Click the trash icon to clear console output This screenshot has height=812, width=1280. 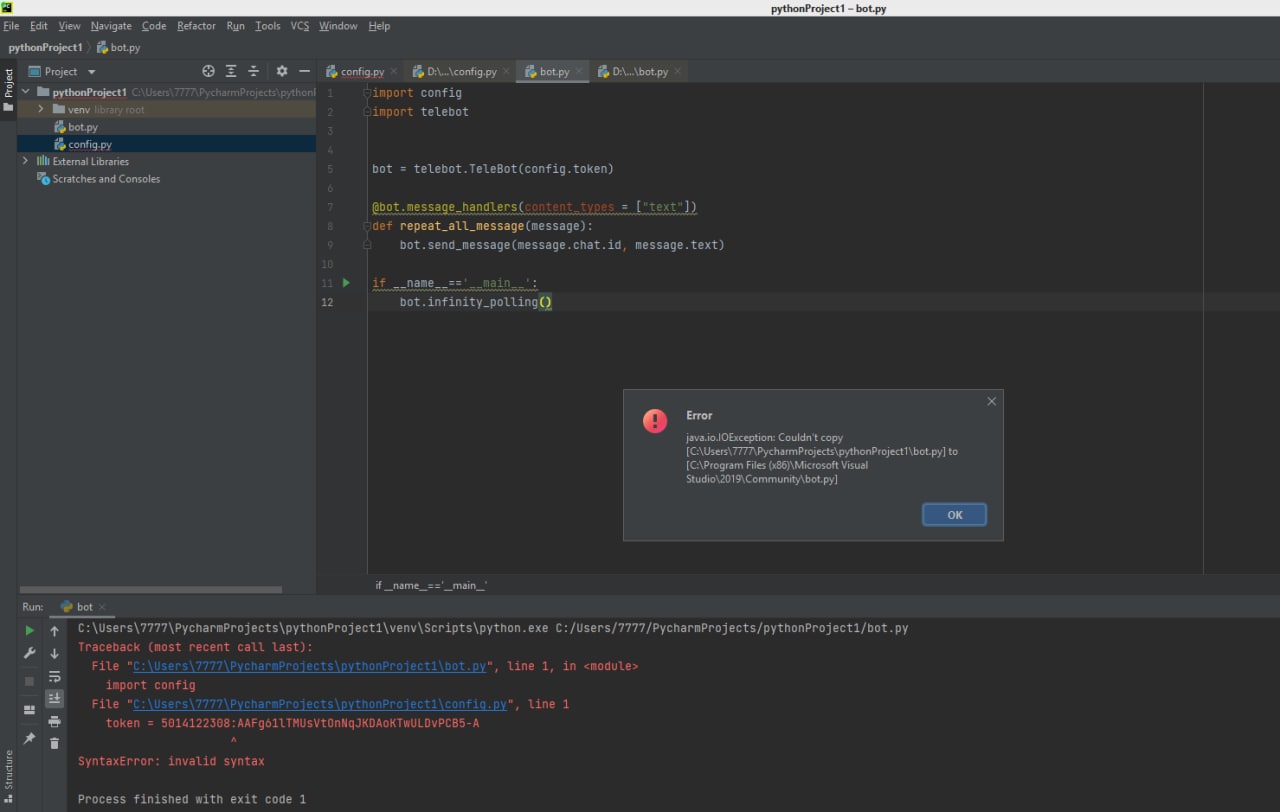54,743
